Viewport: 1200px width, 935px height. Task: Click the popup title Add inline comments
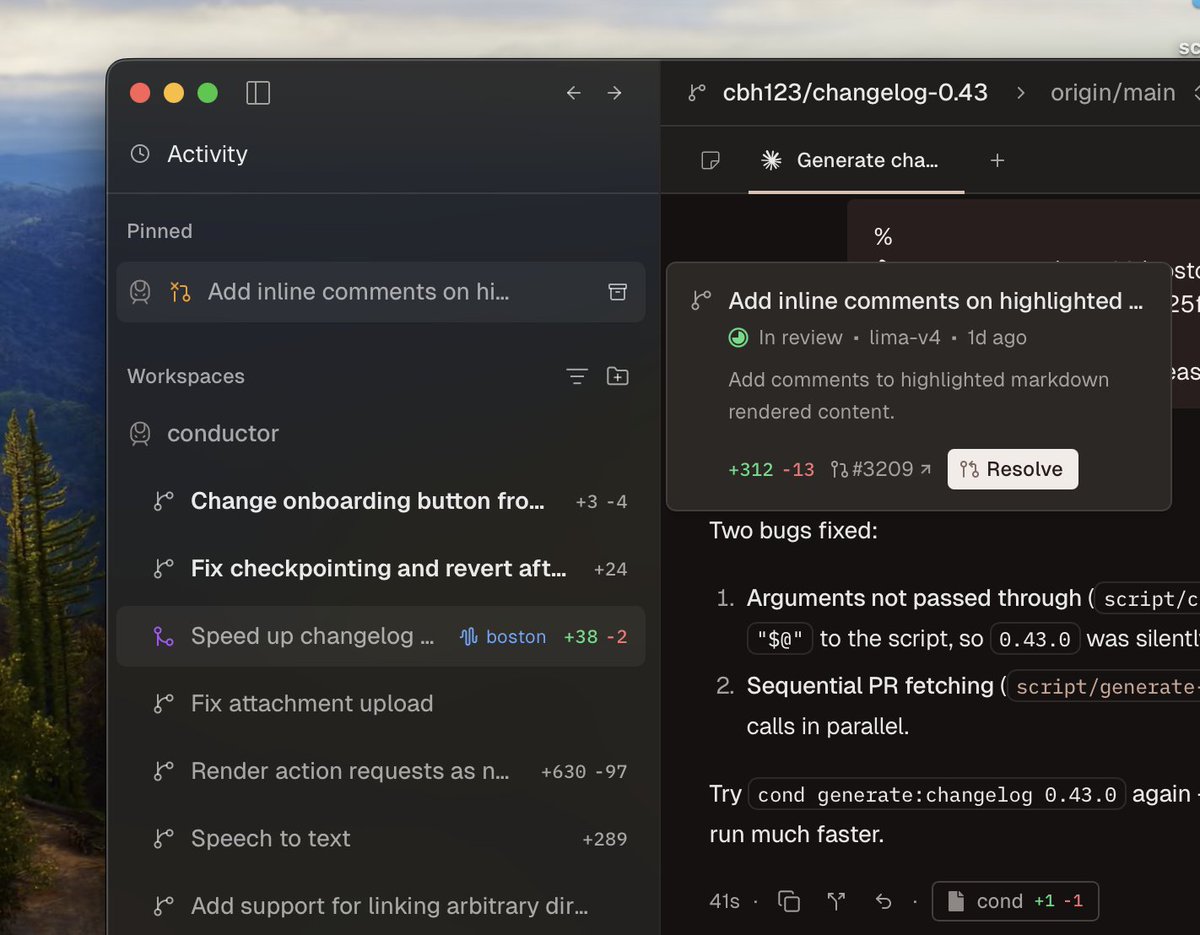click(x=935, y=301)
